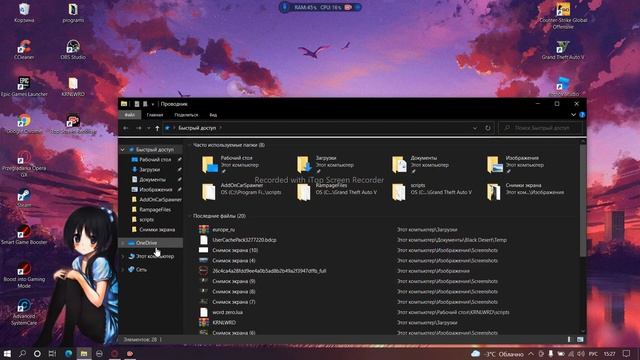Click the РУС language indicator in the tray
640x360 pixels.
(593, 353)
